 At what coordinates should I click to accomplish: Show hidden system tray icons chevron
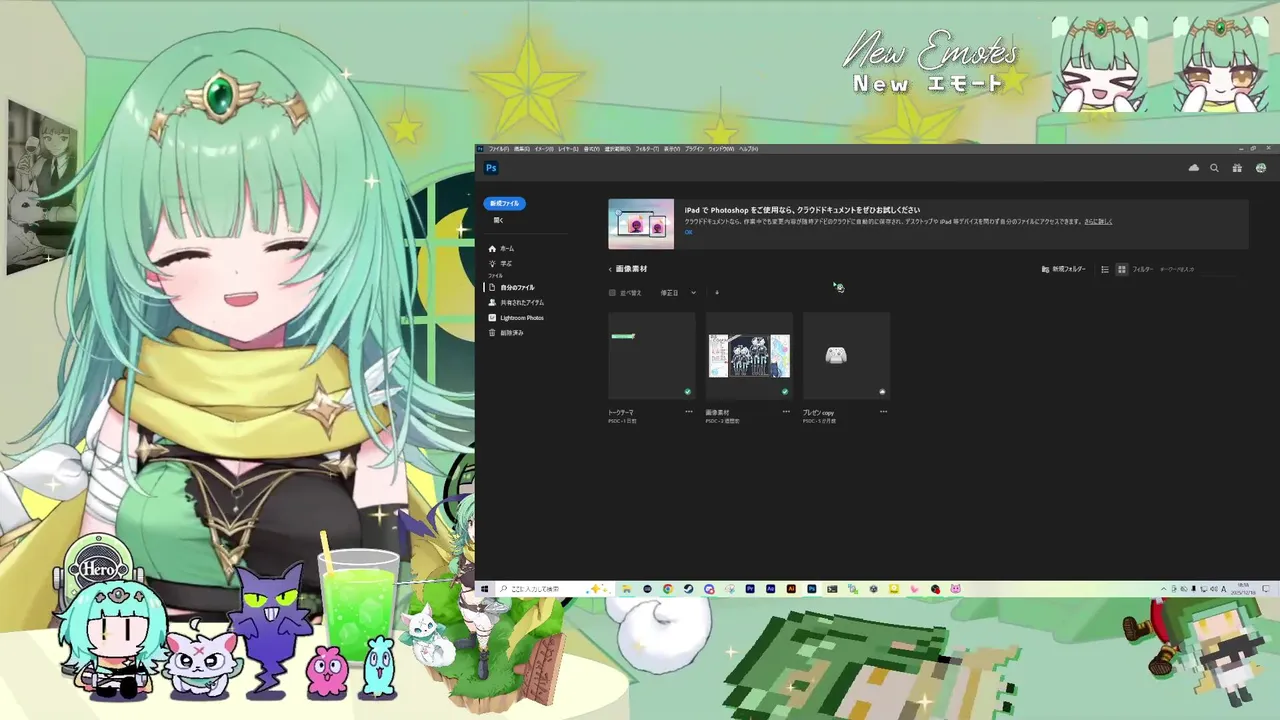[1163, 589]
